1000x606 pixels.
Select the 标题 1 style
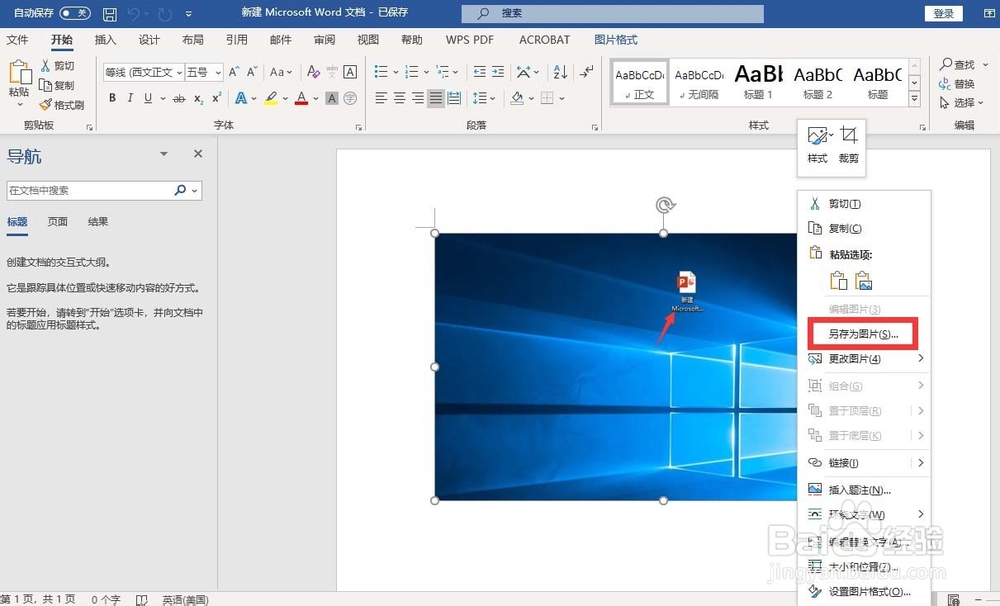pos(758,83)
